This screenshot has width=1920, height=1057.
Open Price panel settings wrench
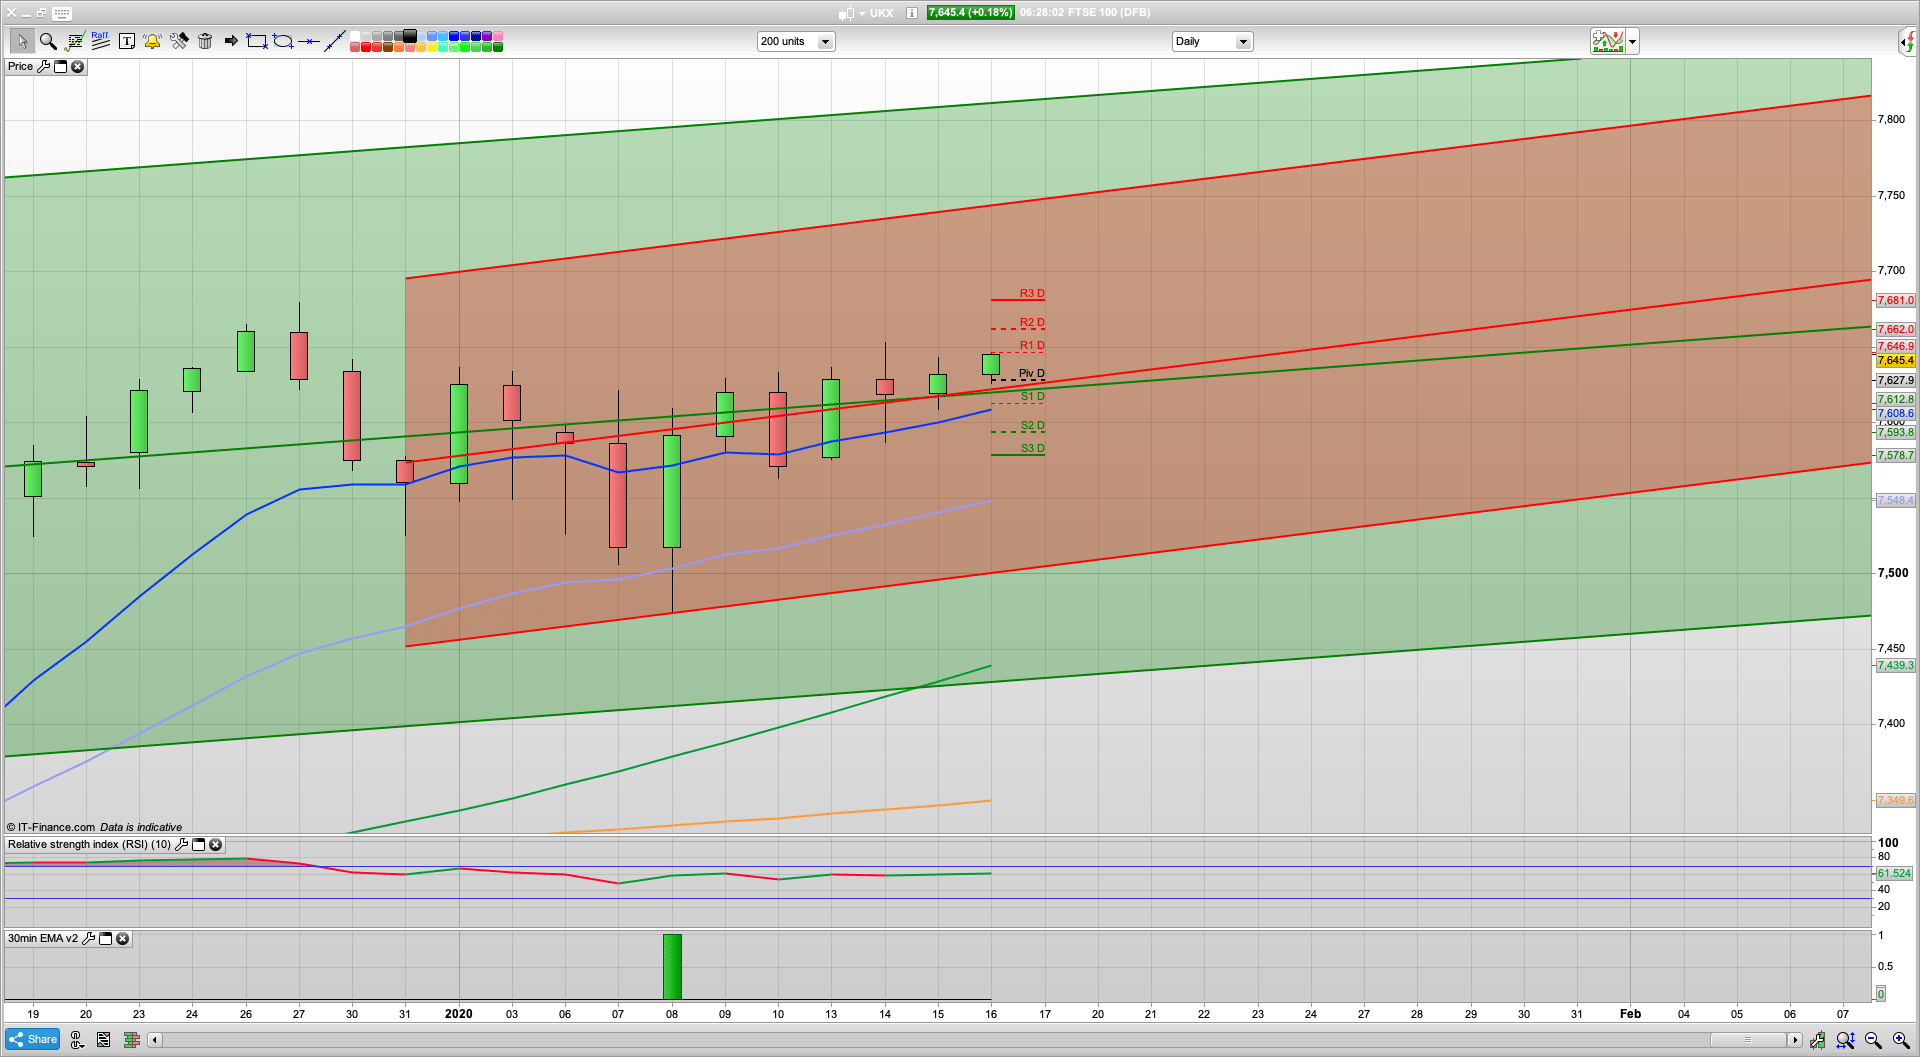coord(43,67)
